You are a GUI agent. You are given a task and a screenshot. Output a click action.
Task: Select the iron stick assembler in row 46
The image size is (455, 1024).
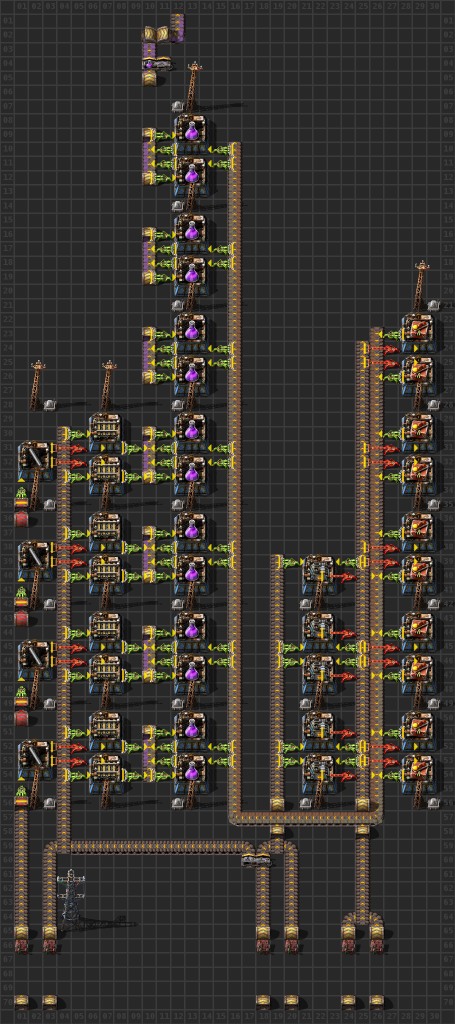[x=34, y=658]
